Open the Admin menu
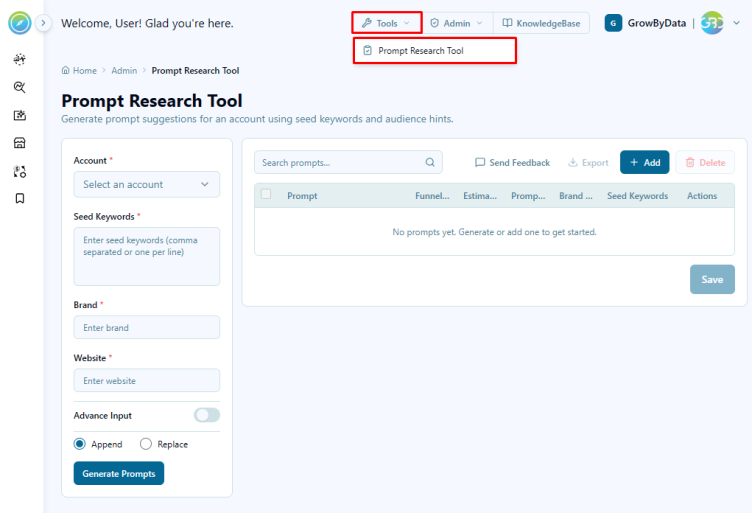This screenshot has width=752, height=513. tap(457, 23)
